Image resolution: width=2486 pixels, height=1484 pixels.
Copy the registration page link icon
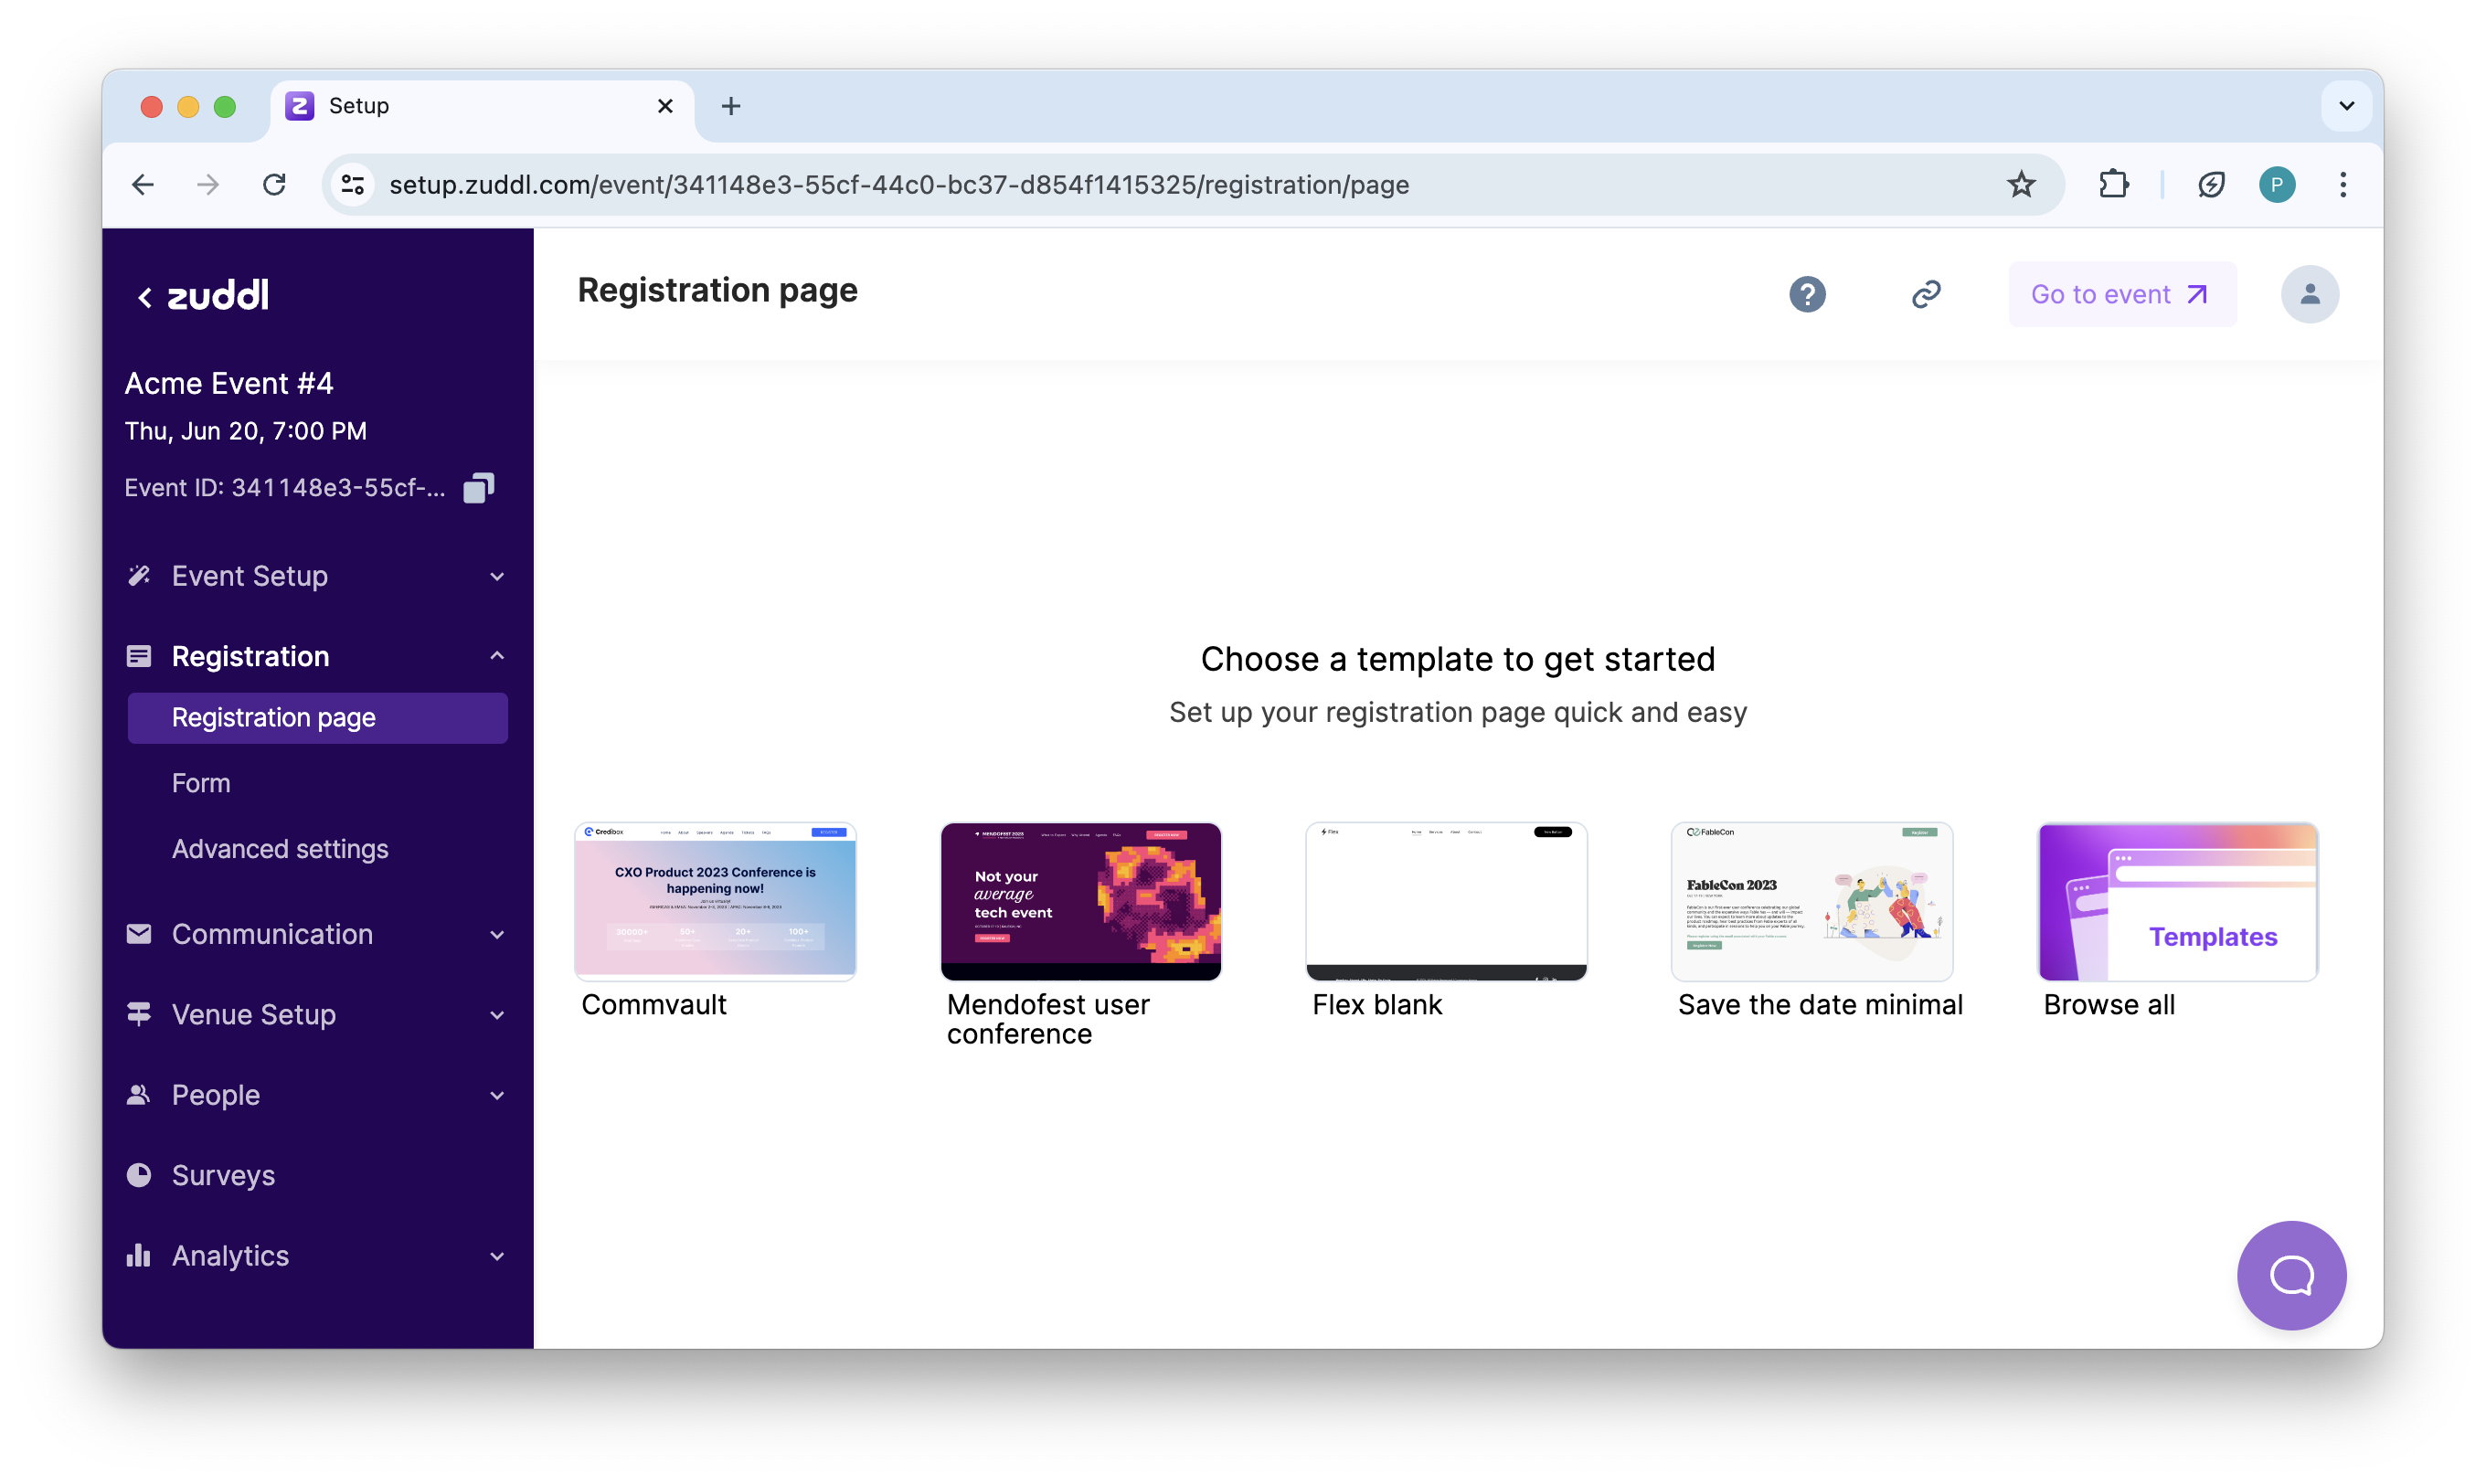point(1926,294)
